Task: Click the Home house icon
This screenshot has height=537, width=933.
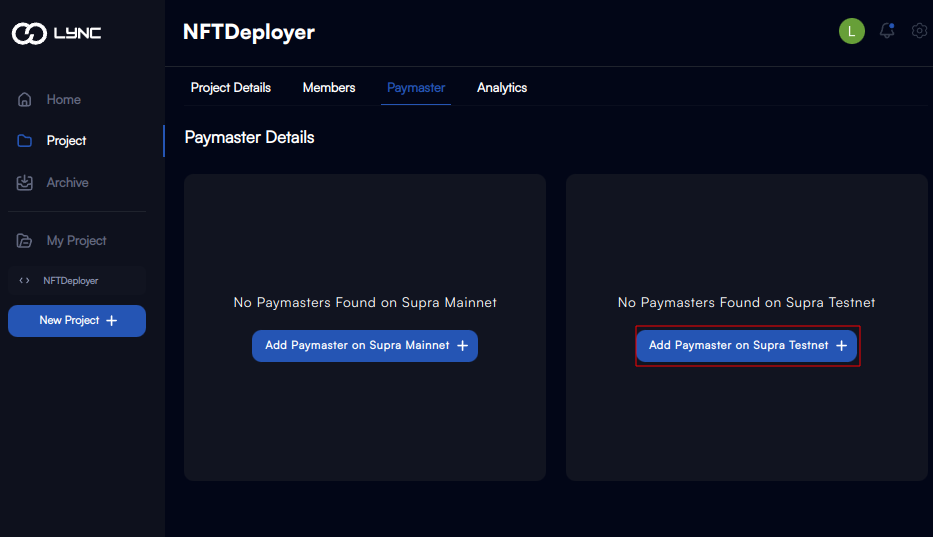Action: [x=24, y=99]
